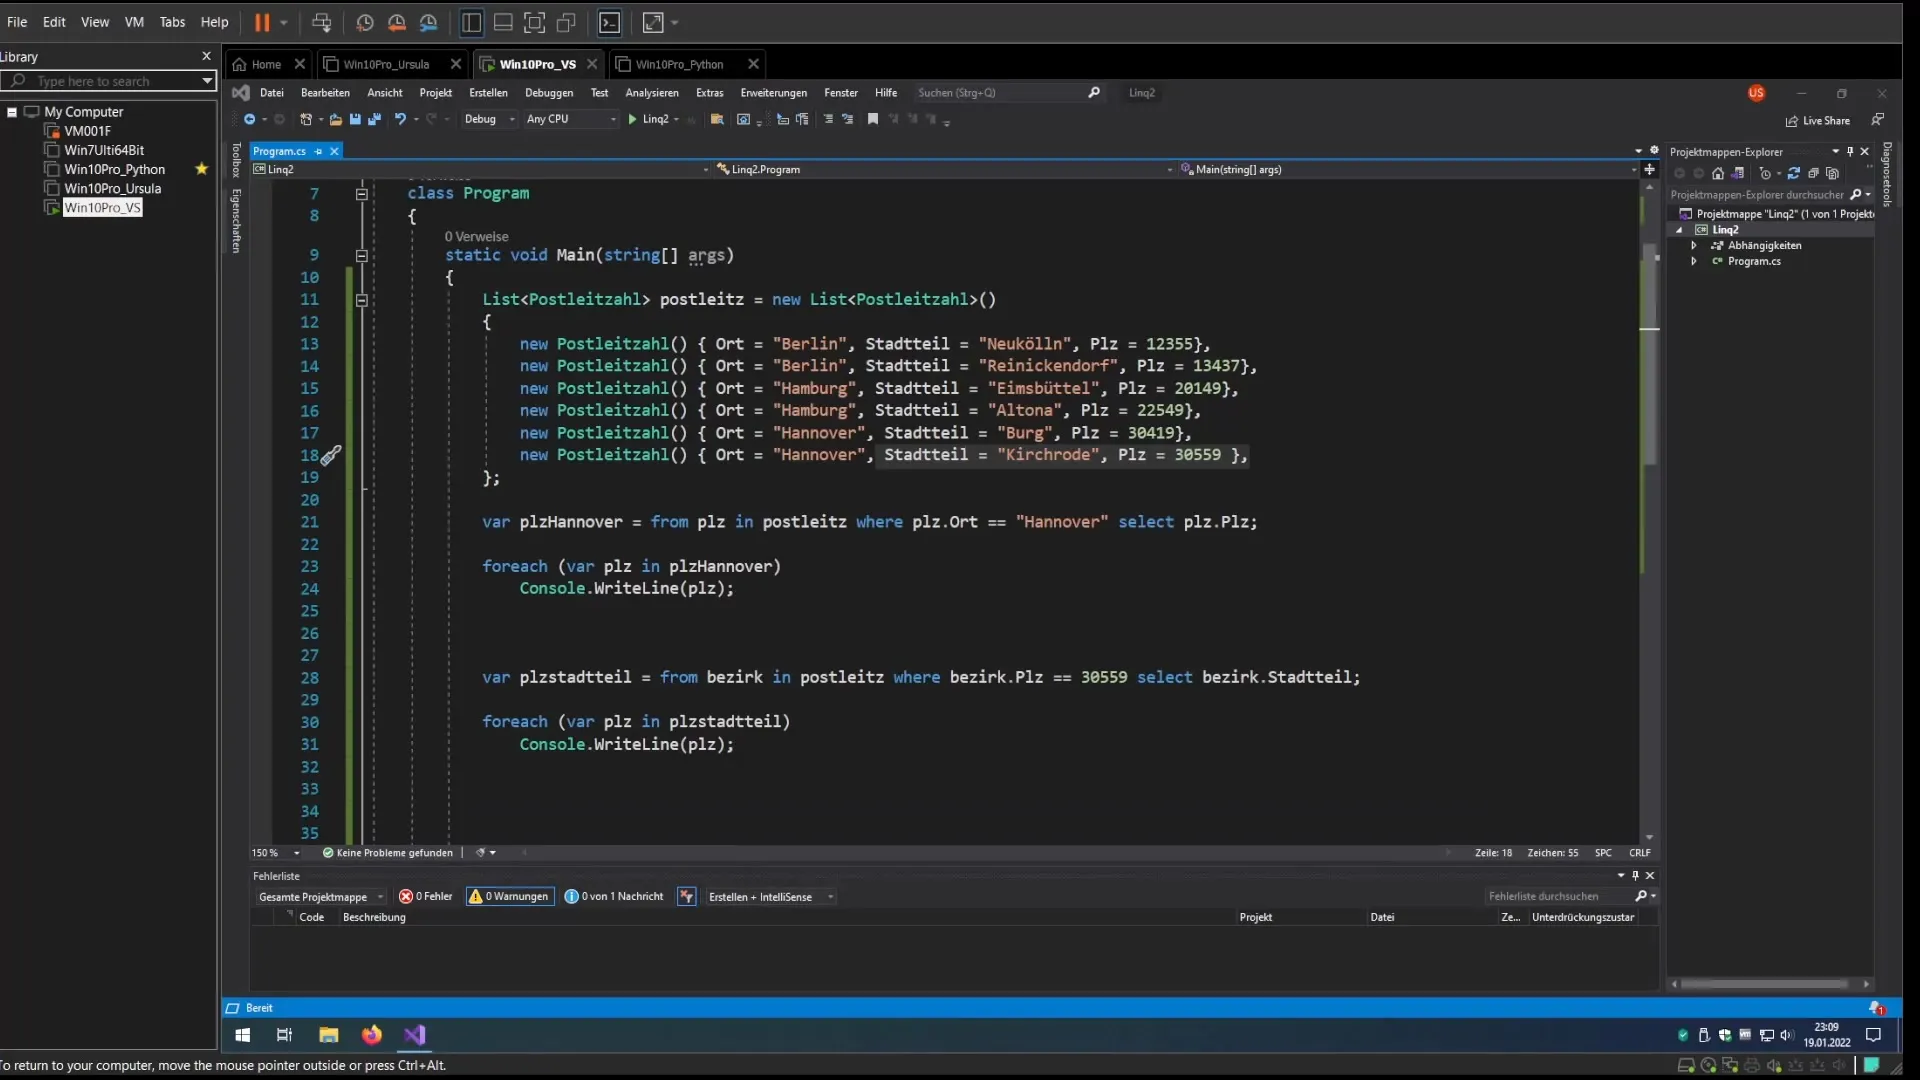Expand the Abhängigkeiten node

point(1693,246)
